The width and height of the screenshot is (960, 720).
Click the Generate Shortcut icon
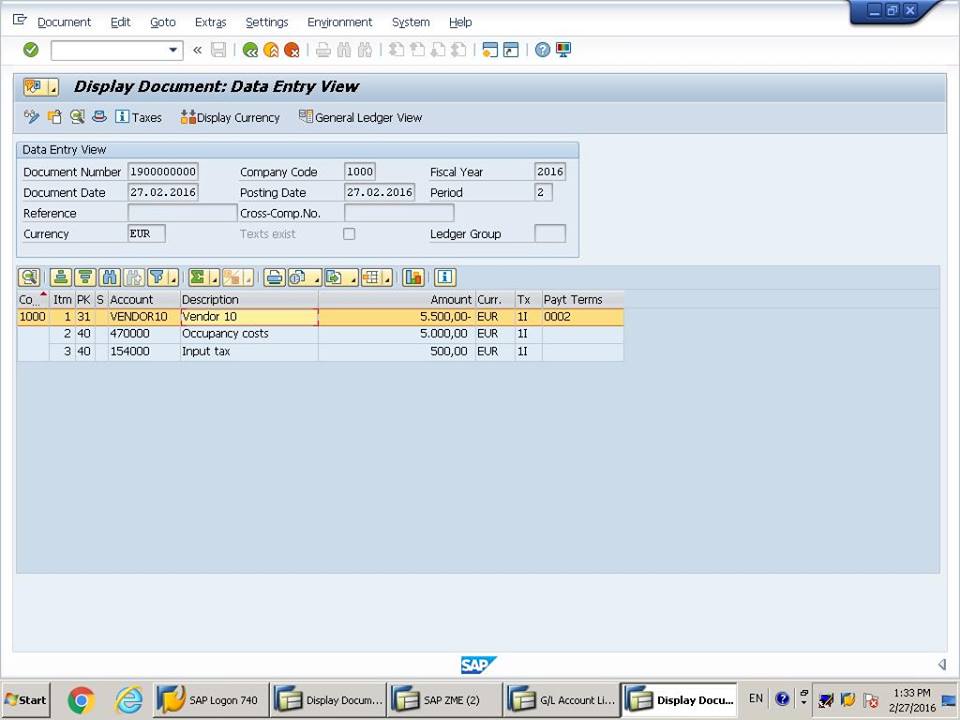click(511, 50)
